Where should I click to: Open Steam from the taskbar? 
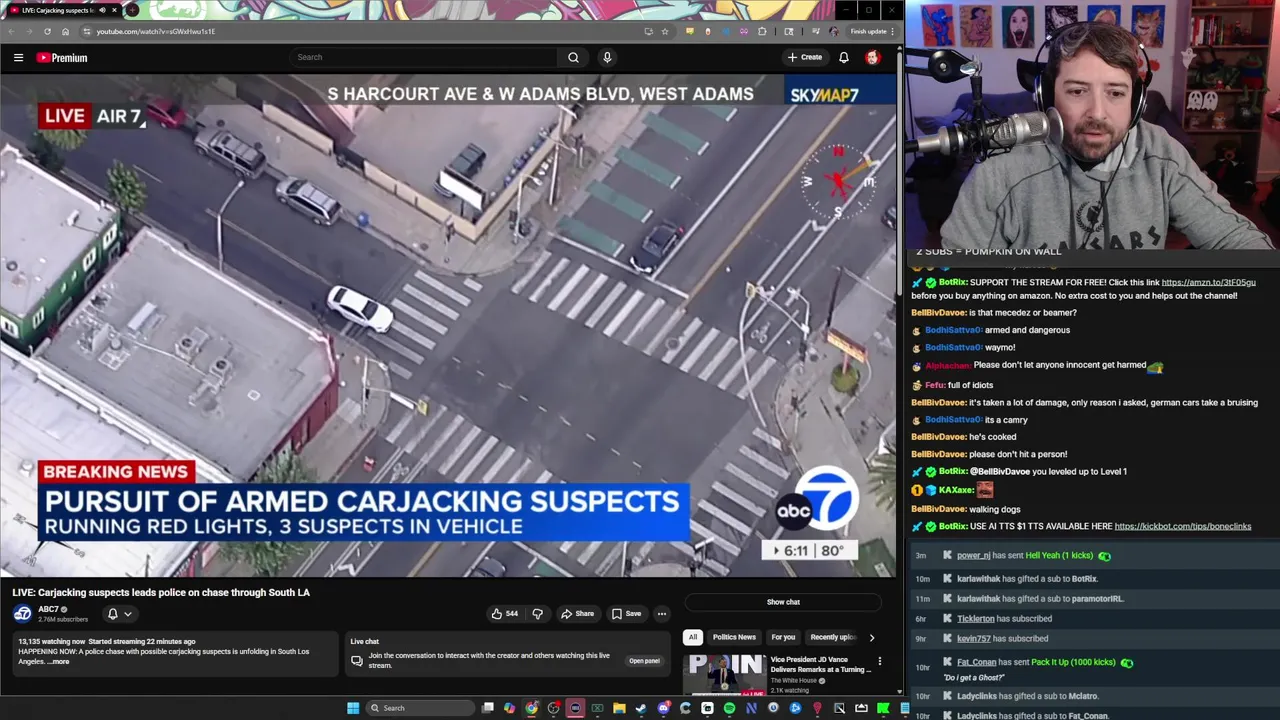641,708
